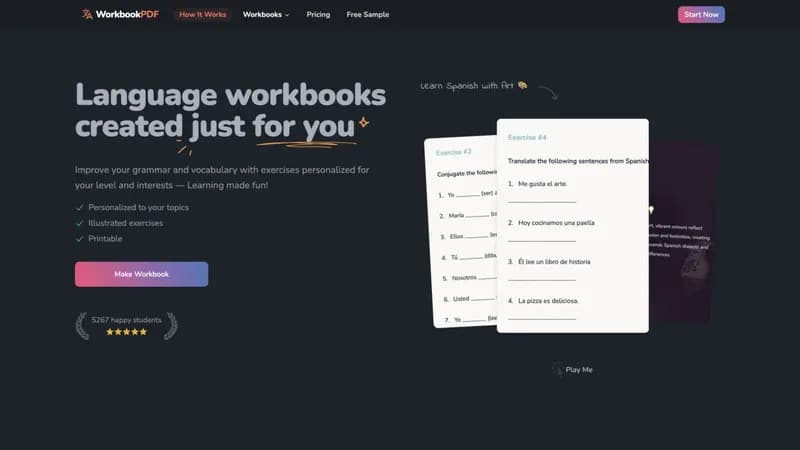Click the 'Printable' text
Viewport: 800px width, 450px height.
tap(105, 238)
